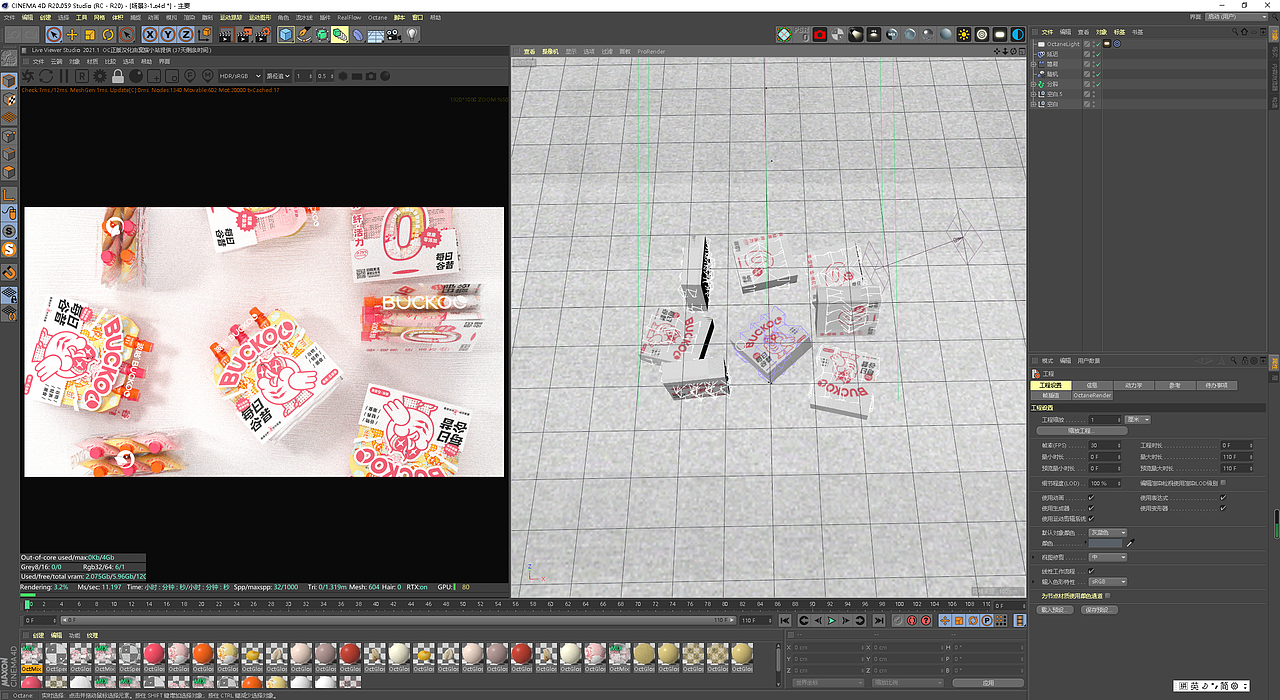
Task: Toggle the use generators checkbox
Action: (1091, 508)
